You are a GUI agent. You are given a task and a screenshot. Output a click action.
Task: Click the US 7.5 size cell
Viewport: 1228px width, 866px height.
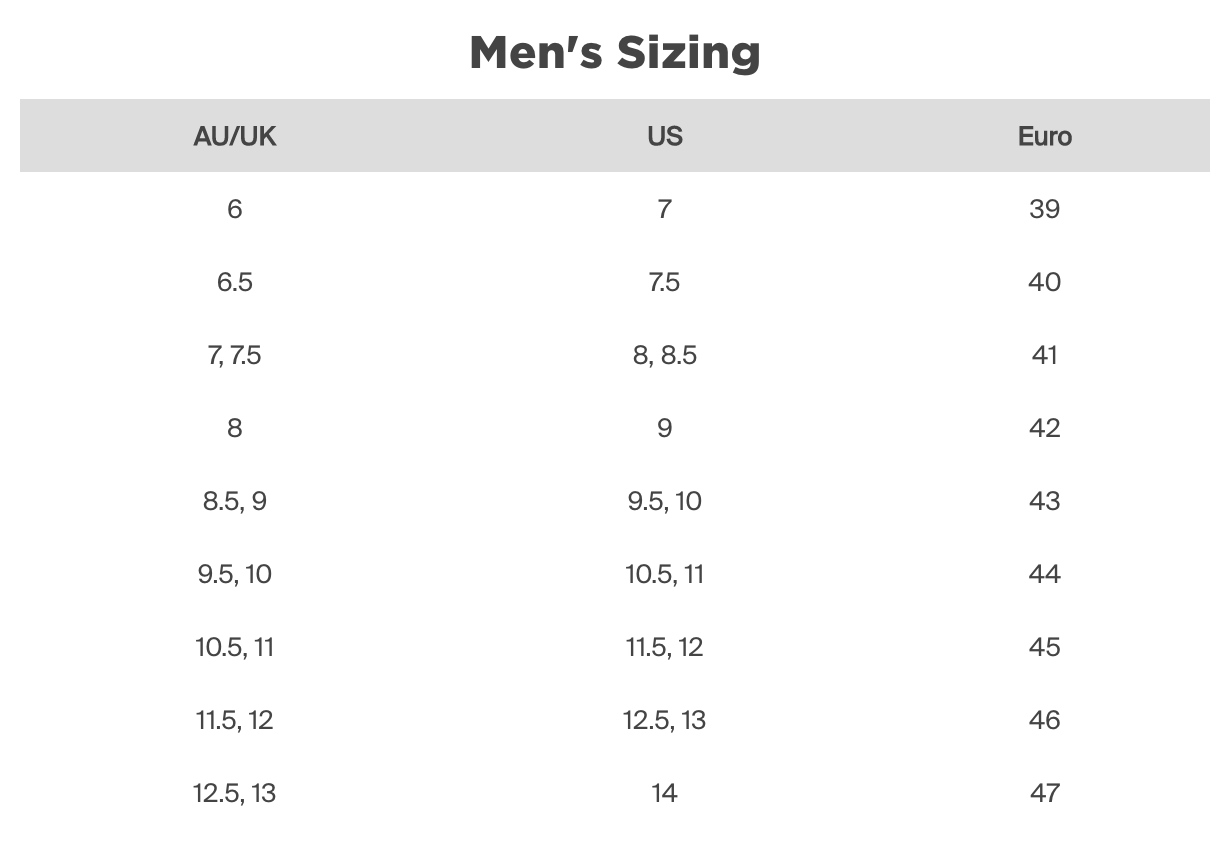[665, 282]
